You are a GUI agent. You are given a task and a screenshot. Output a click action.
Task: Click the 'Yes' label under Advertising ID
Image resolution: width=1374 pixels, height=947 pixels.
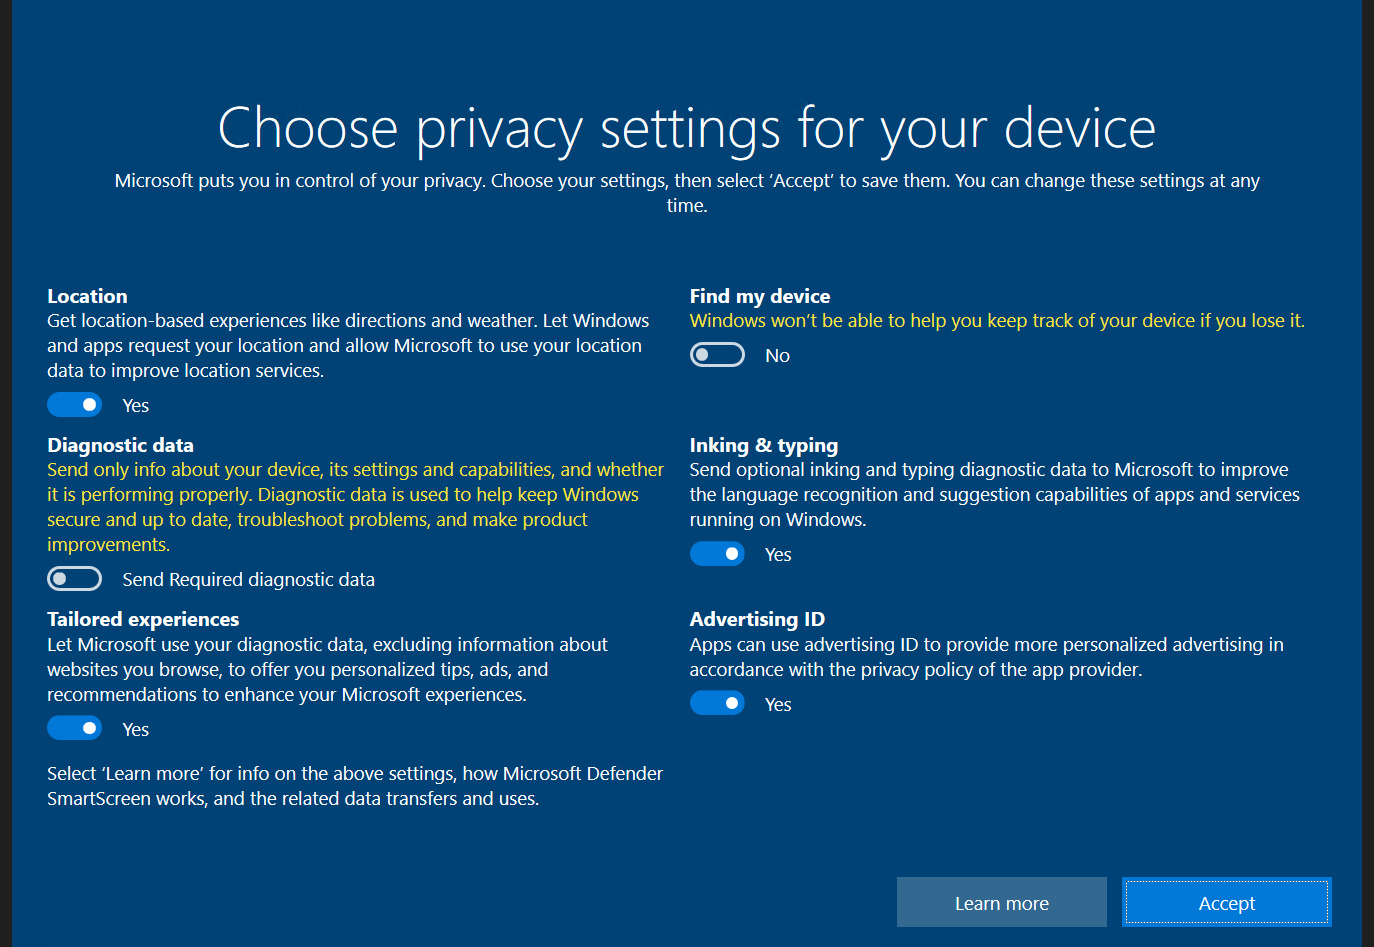click(x=778, y=705)
